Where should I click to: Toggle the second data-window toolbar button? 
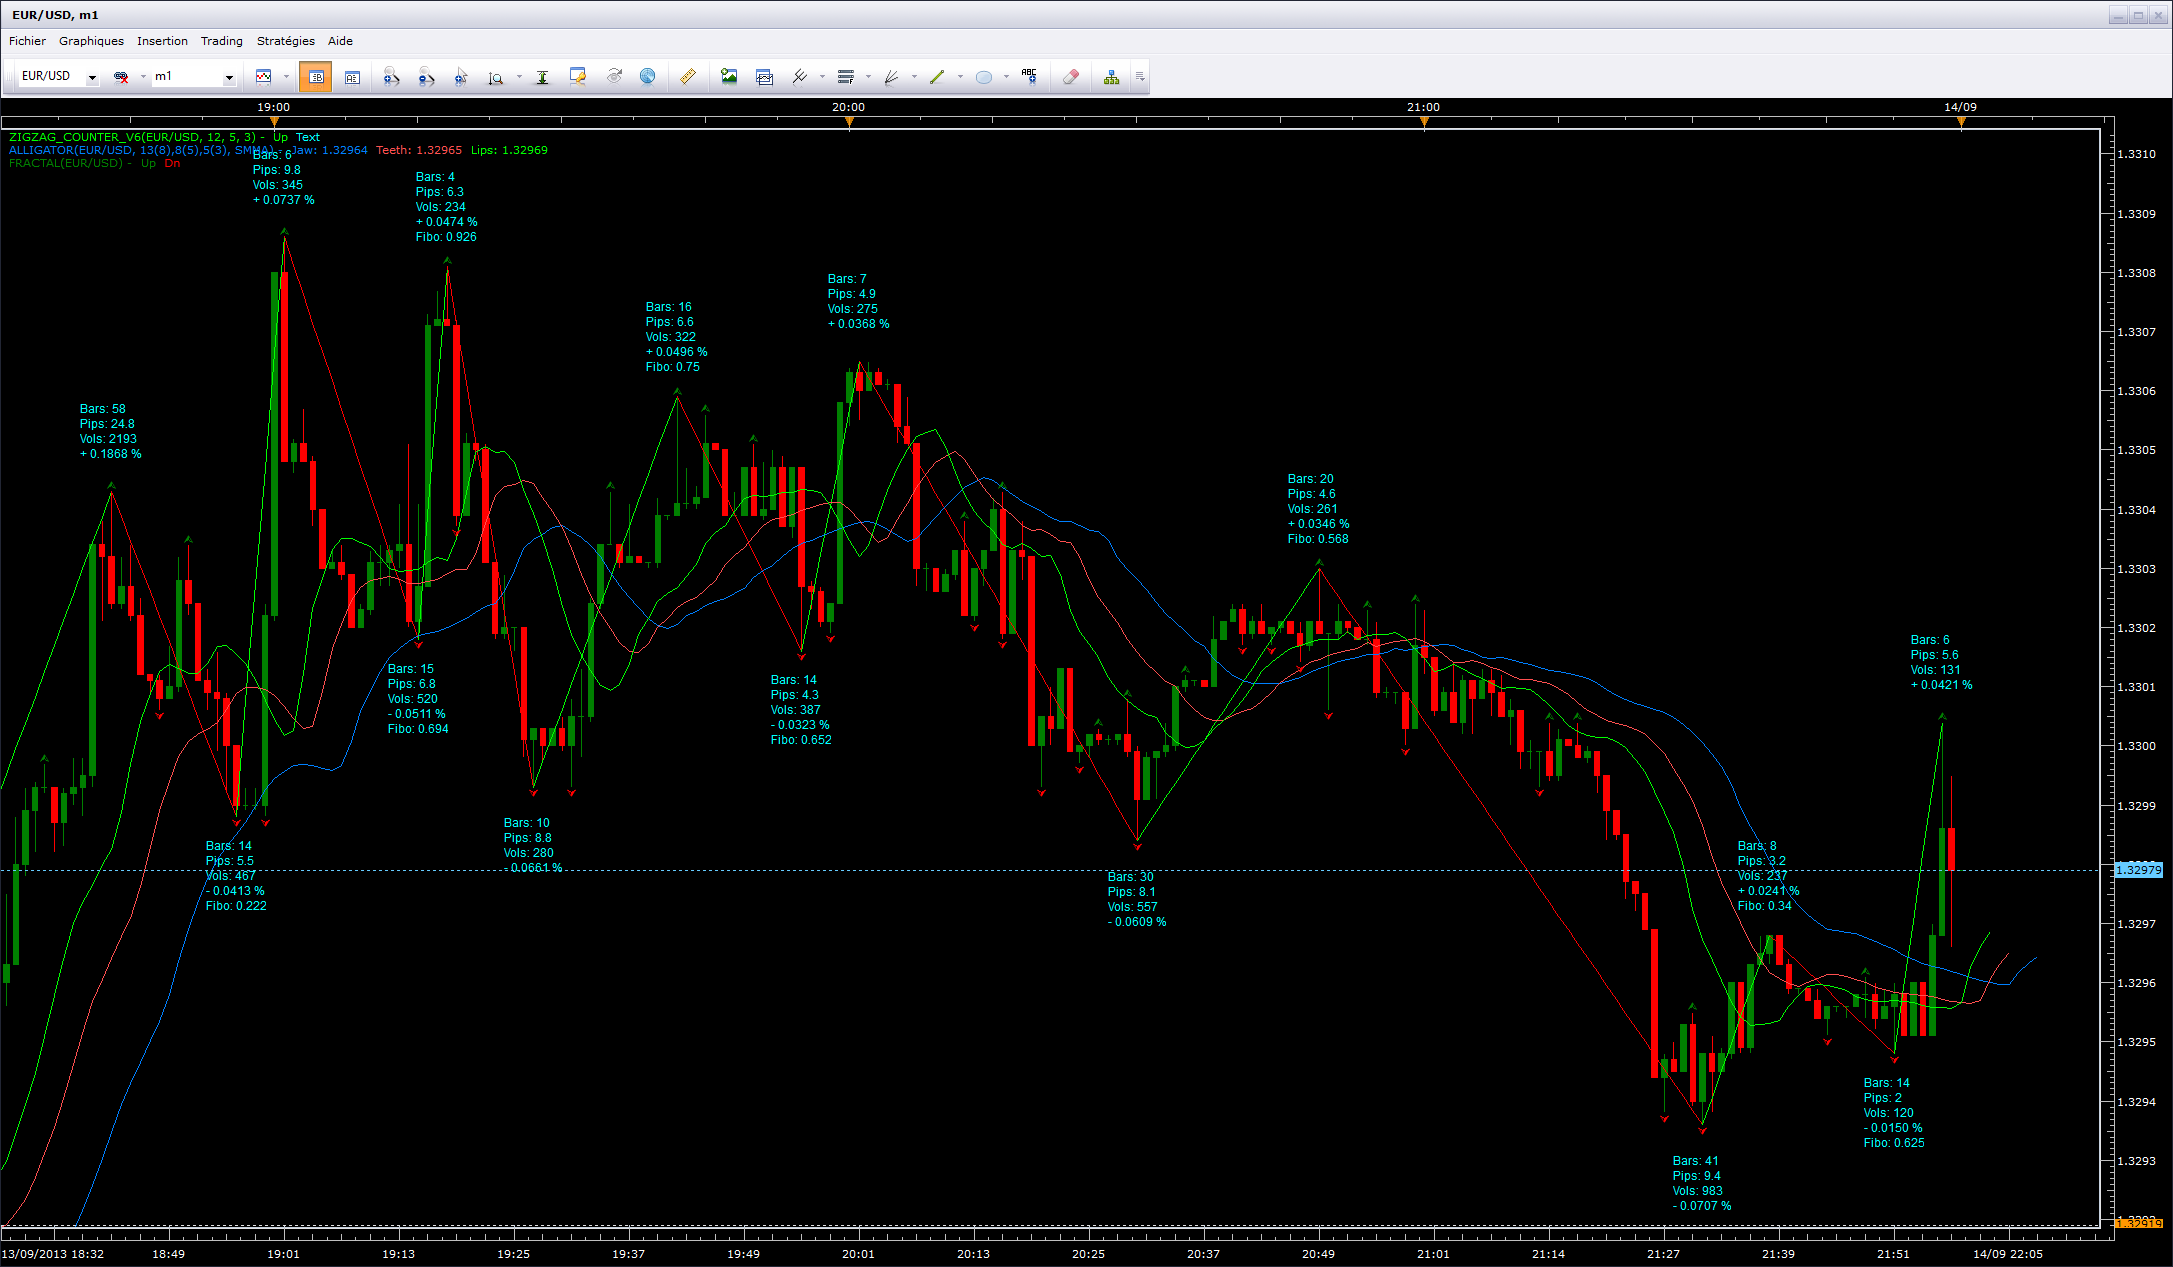(x=352, y=77)
